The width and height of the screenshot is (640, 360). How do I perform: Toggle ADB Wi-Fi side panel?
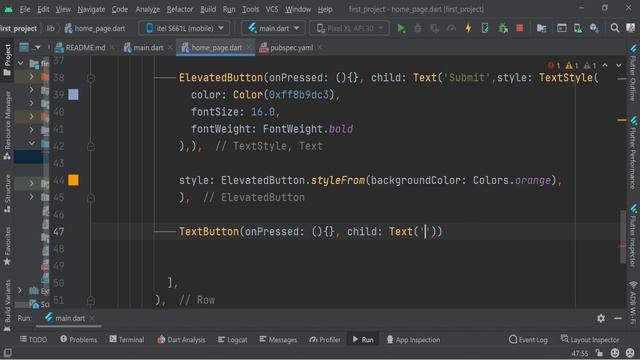[x=633, y=302]
